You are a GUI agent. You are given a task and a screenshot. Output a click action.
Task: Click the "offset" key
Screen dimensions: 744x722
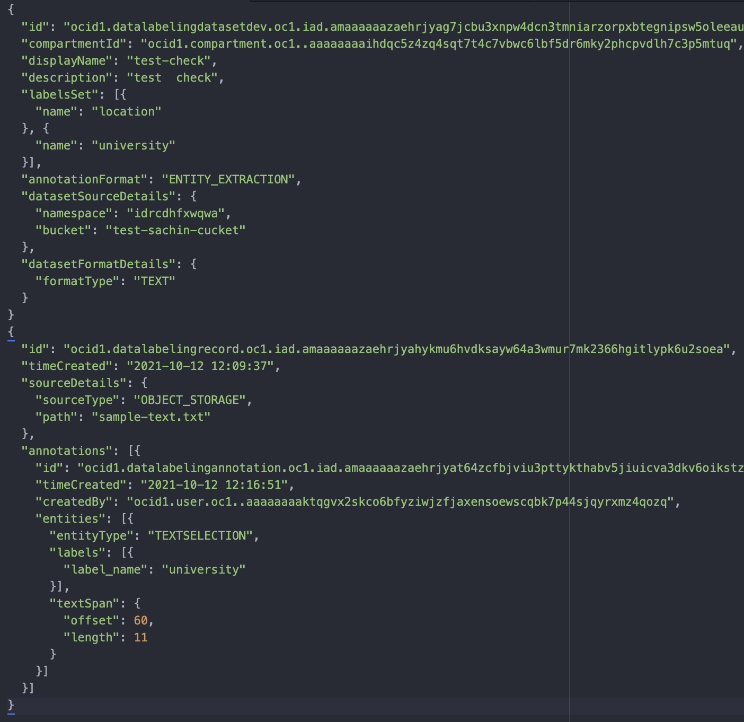pyautogui.click(x=91, y=620)
